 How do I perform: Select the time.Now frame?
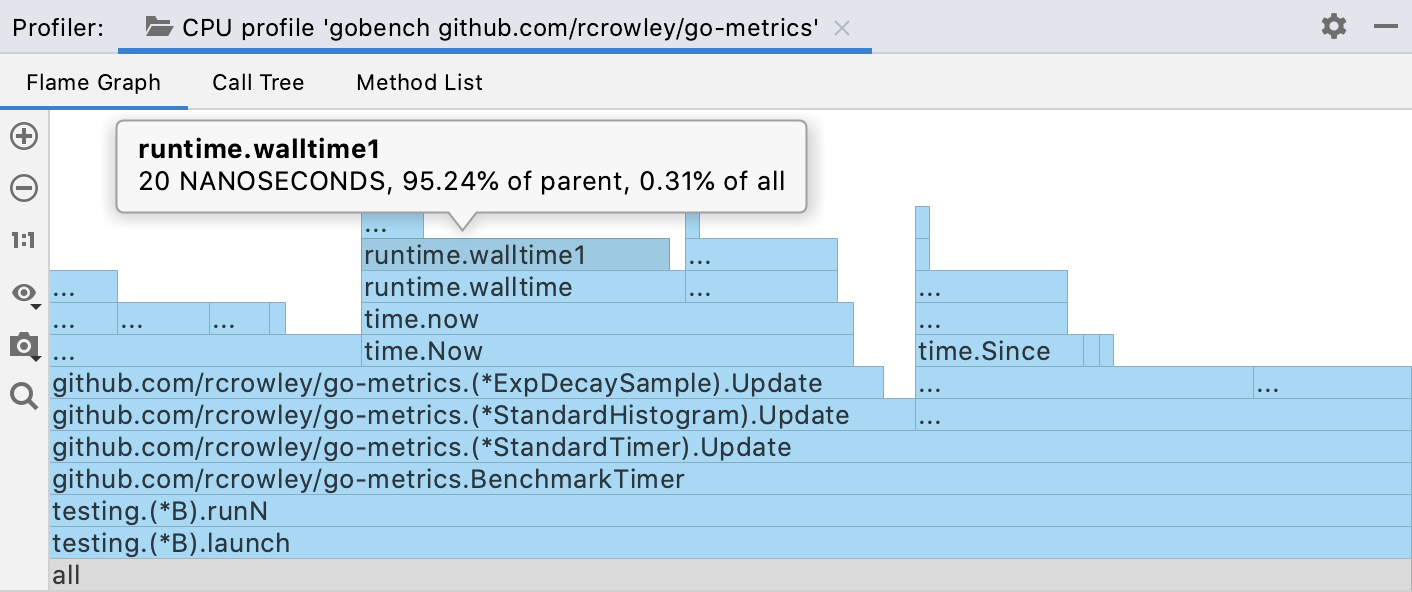(606, 351)
